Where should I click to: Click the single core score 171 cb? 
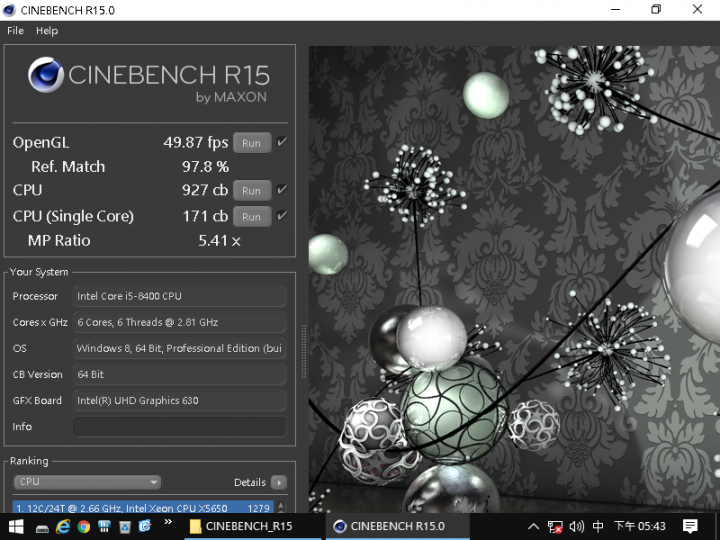[x=205, y=216]
